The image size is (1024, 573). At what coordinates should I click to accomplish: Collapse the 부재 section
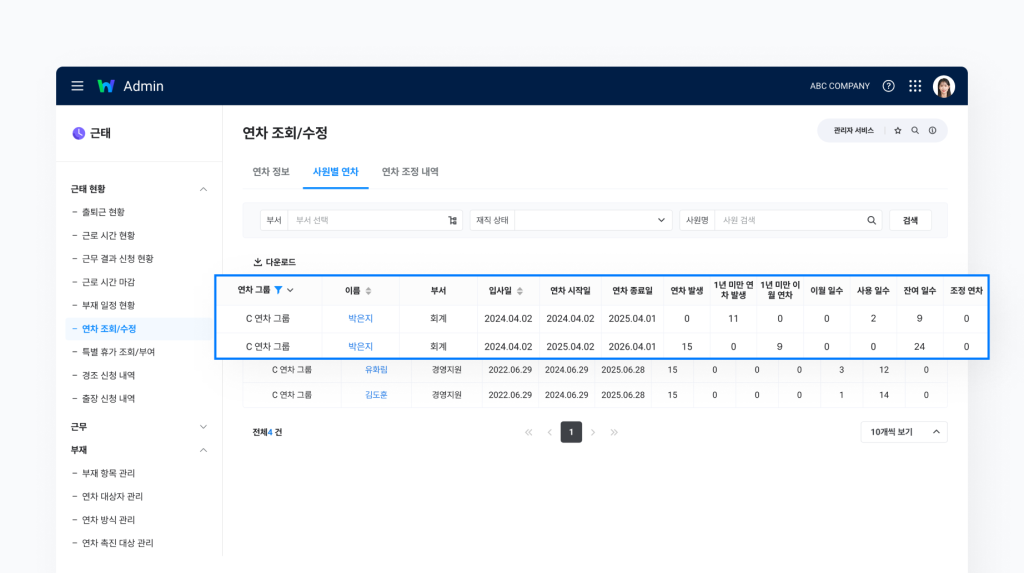pos(203,450)
